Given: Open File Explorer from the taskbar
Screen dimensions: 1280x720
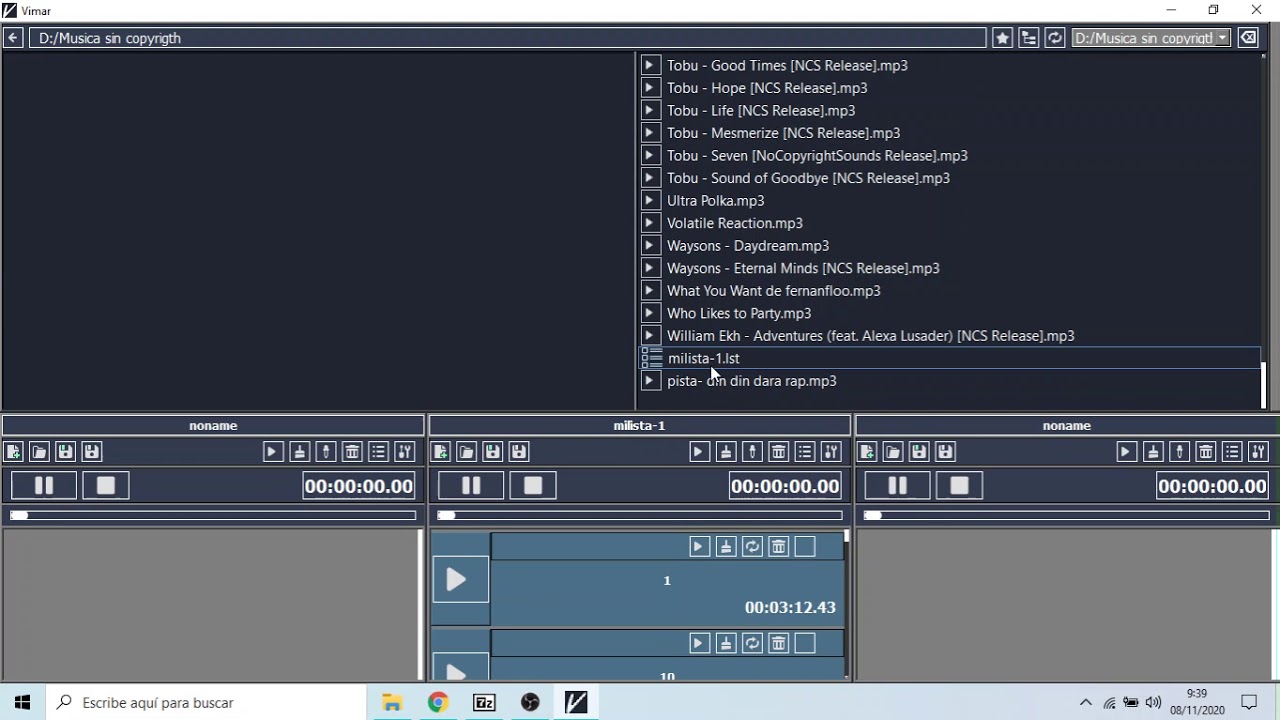Looking at the screenshot, I should pyautogui.click(x=392, y=703).
